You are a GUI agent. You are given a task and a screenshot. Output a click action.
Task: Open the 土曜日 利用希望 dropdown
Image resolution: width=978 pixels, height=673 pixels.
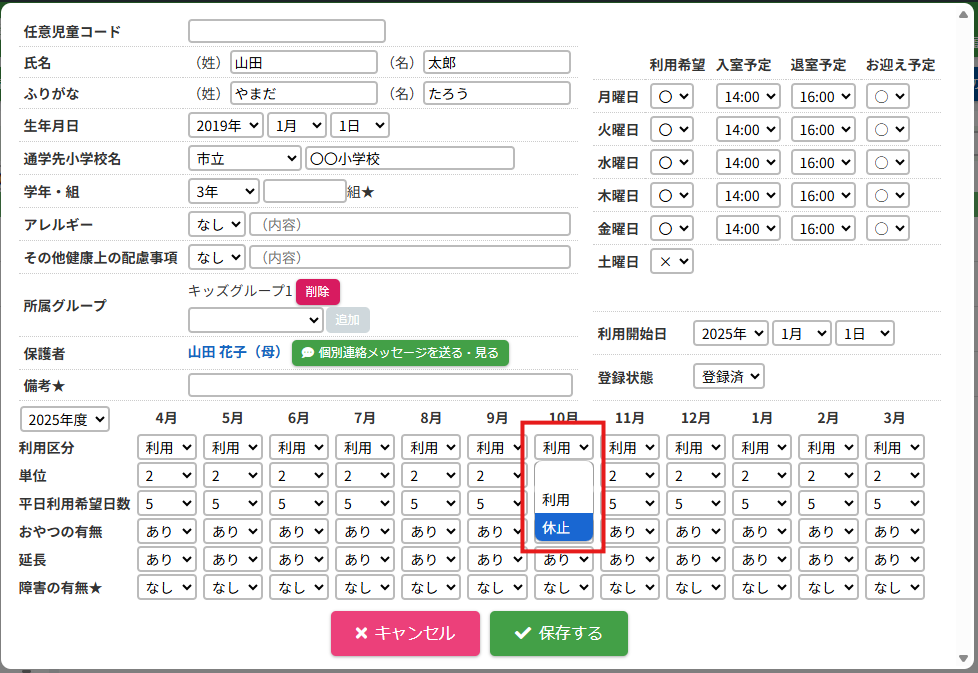coord(671,261)
